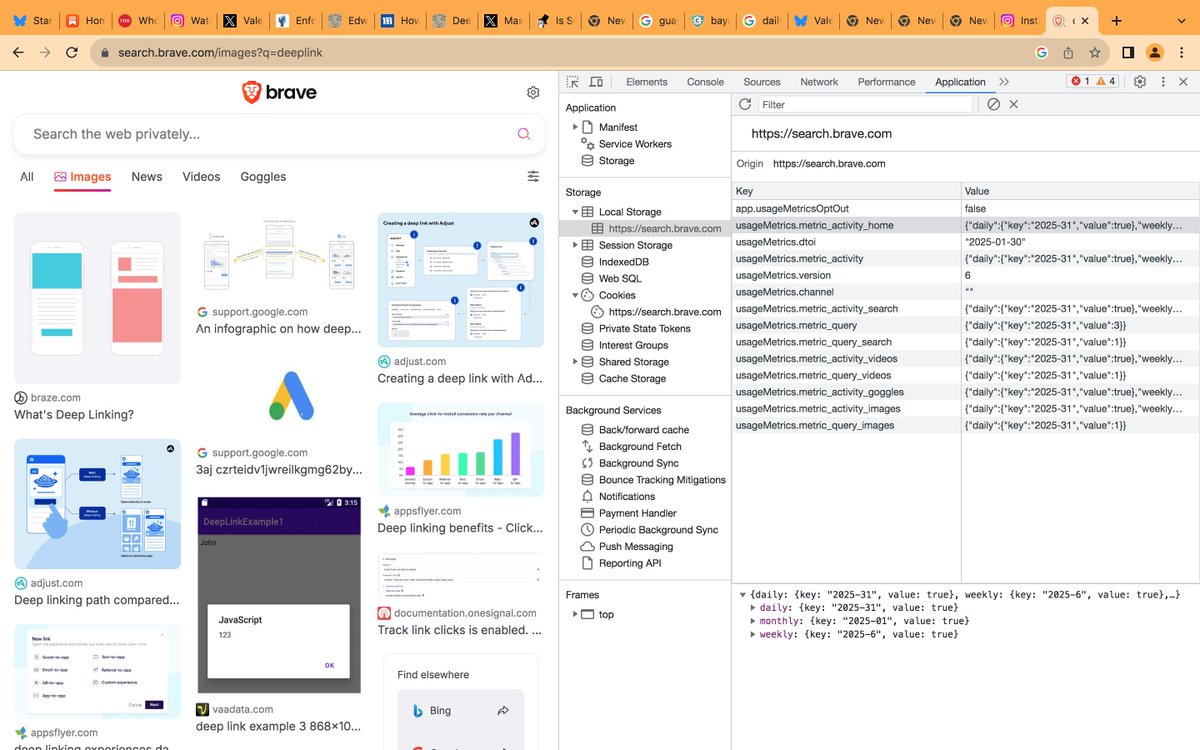This screenshot has width=1200, height=750.
Task: Open braze.com What's Deep Linking image
Action: tap(97, 298)
